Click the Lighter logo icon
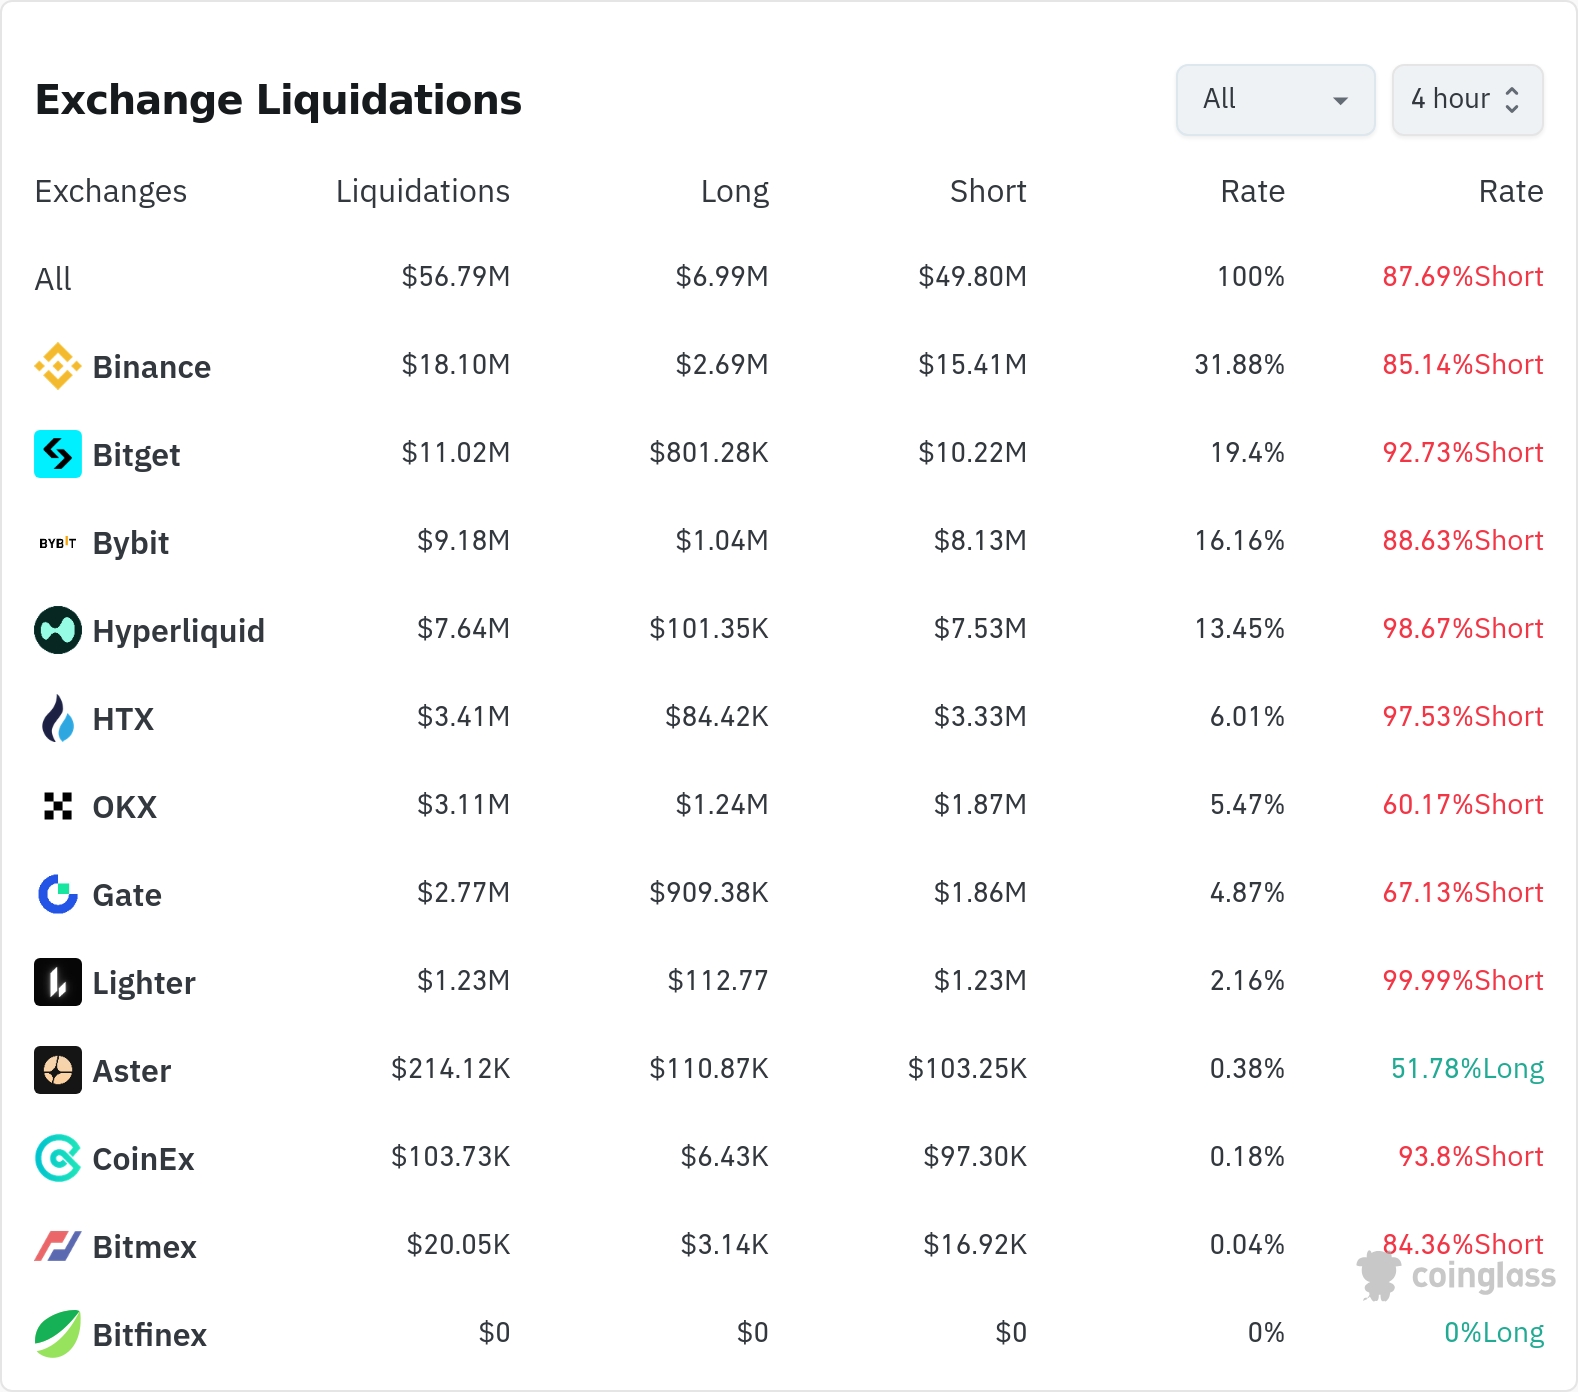The image size is (1578, 1392). [58, 982]
